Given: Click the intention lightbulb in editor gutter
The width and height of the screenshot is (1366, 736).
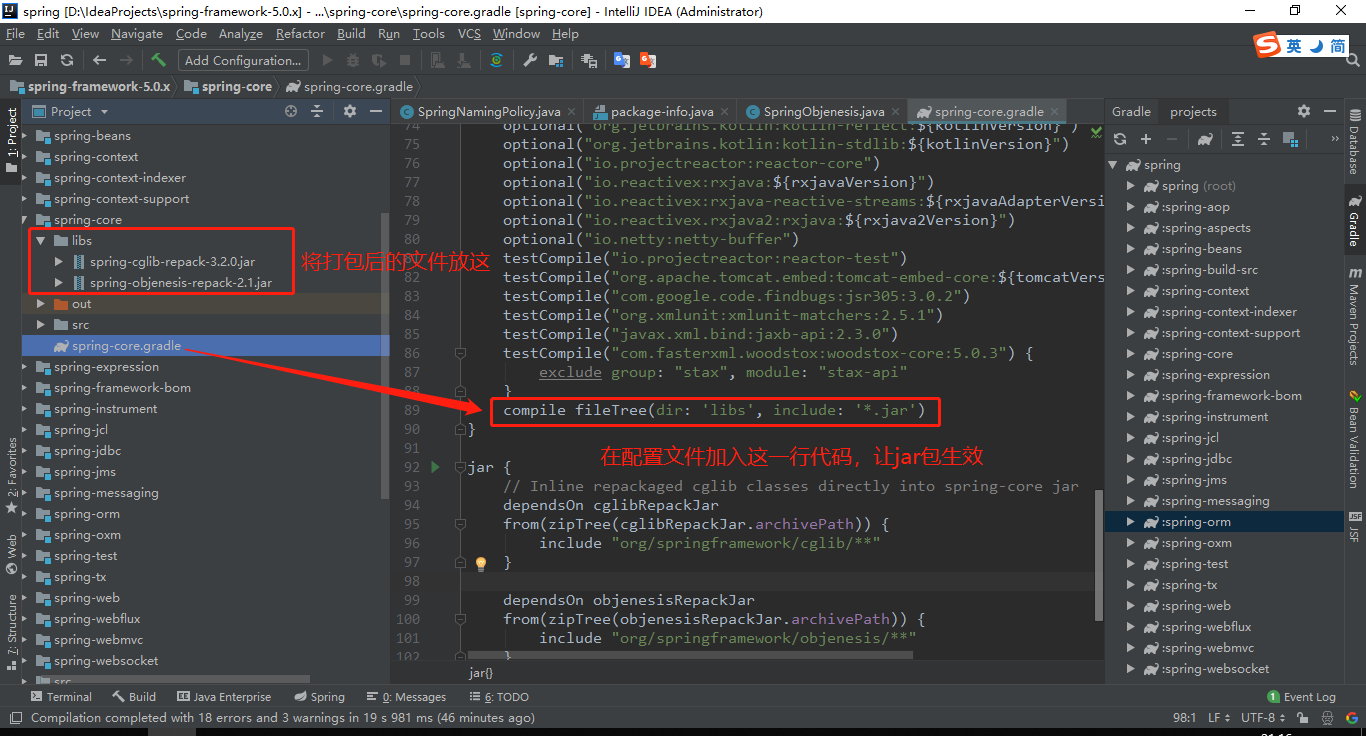Looking at the screenshot, I should [x=480, y=563].
